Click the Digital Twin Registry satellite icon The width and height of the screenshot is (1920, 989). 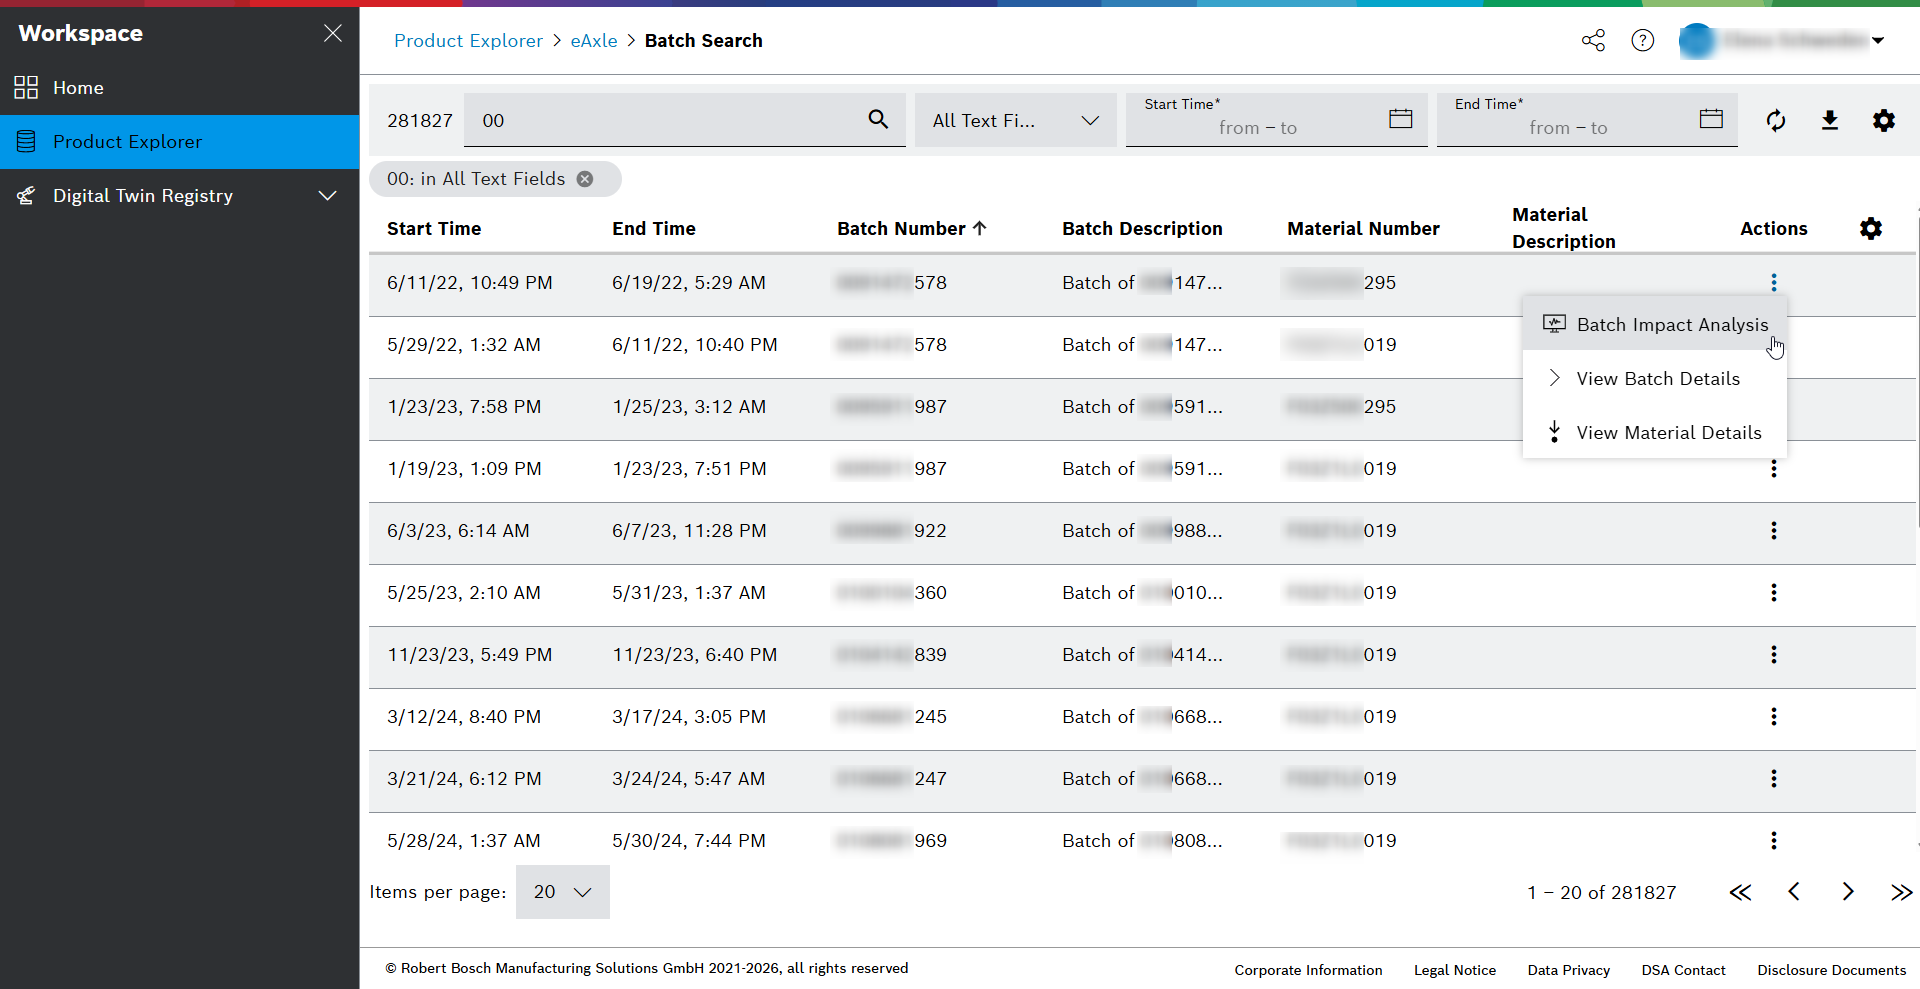(x=26, y=196)
